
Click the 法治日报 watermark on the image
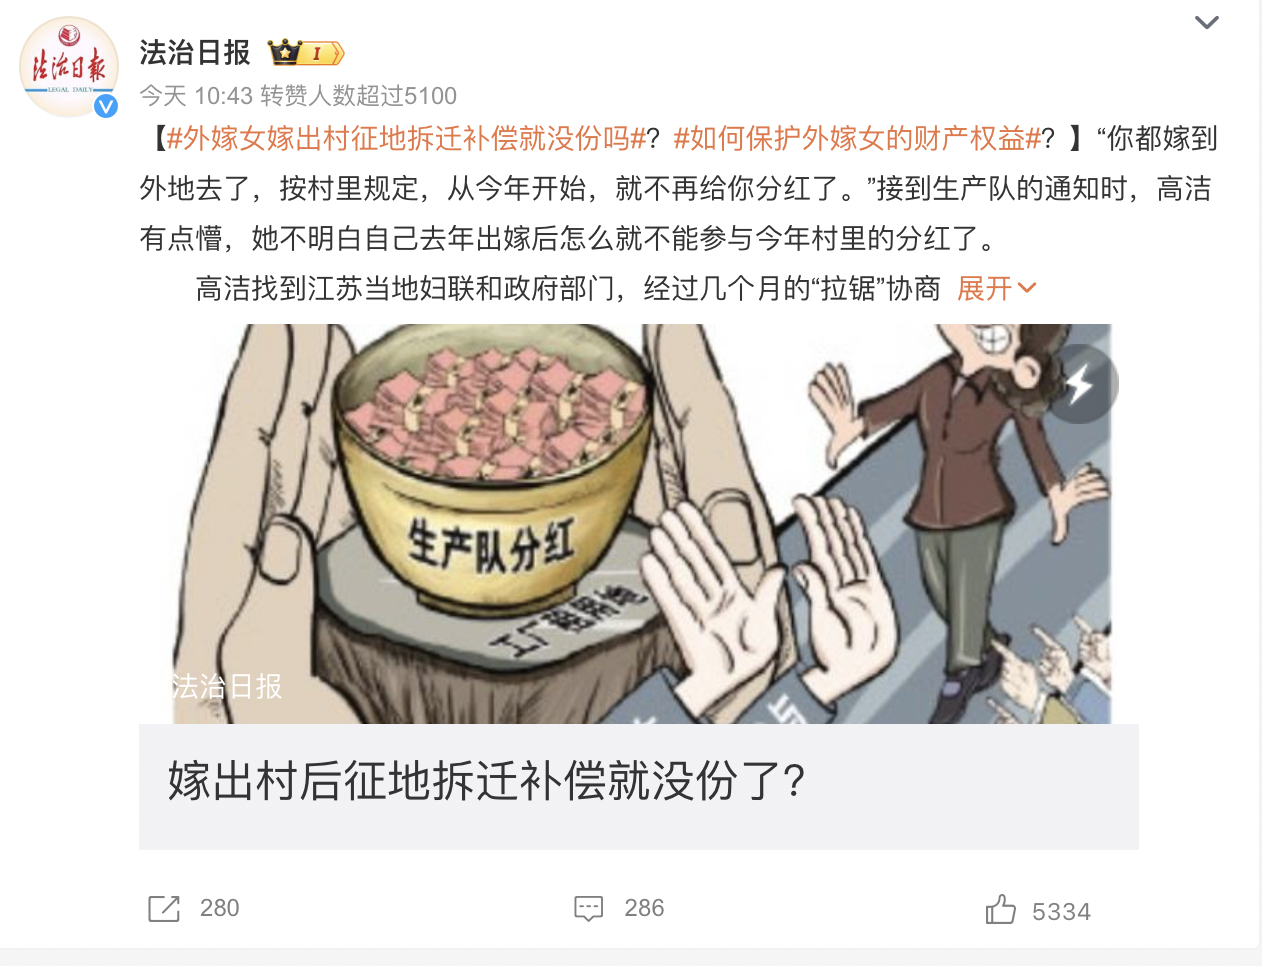tap(226, 686)
